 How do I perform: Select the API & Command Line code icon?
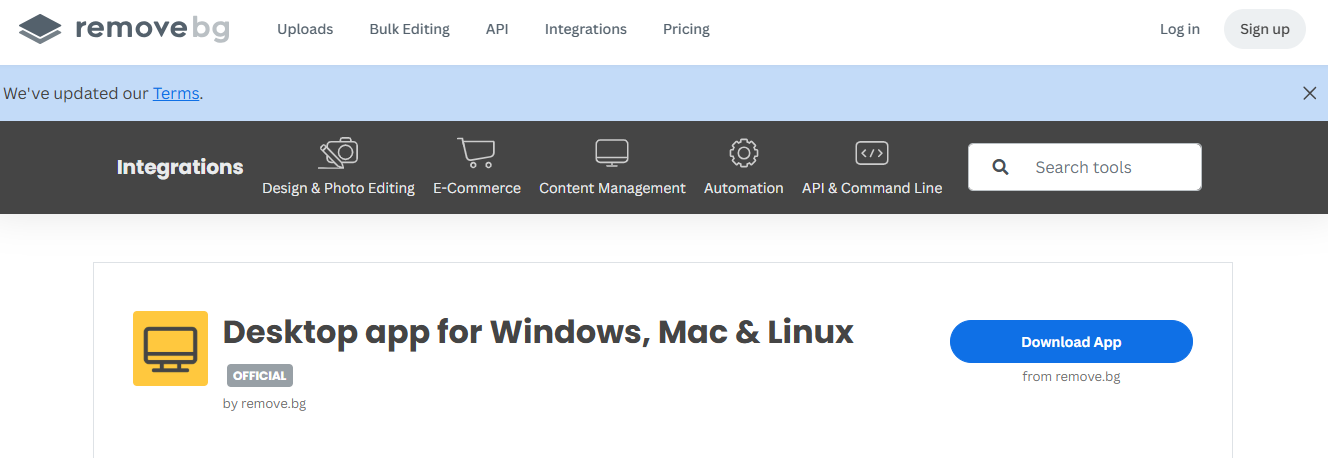[872, 153]
